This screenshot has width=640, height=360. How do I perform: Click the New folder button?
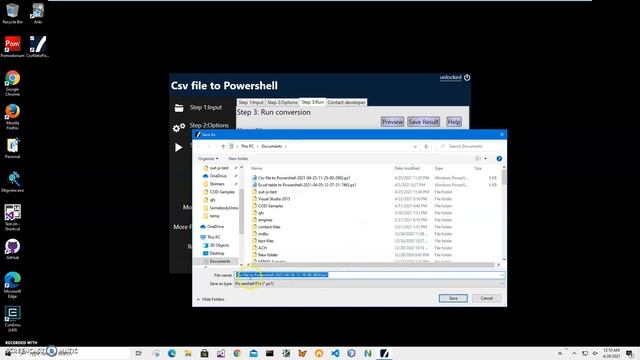tap(238, 158)
